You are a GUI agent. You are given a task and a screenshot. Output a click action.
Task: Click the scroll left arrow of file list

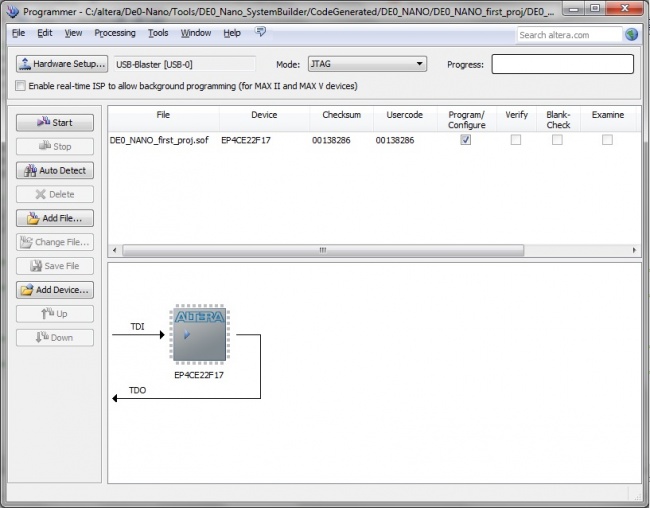pos(115,250)
